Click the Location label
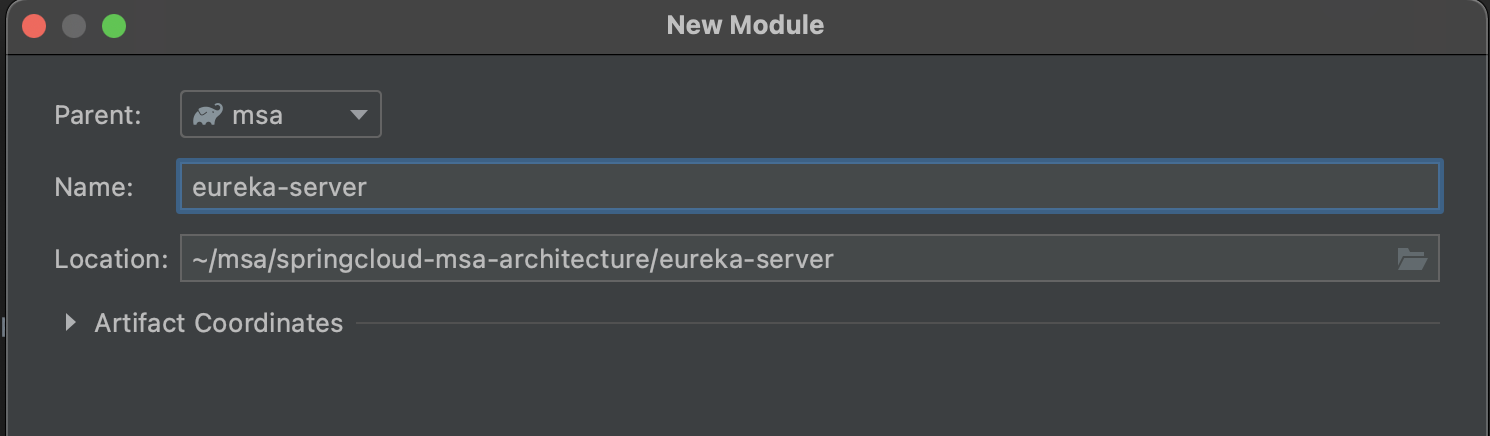Image resolution: width=1490 pixels, height=436 pixels. pyautogui.click(x=111, y=260)
